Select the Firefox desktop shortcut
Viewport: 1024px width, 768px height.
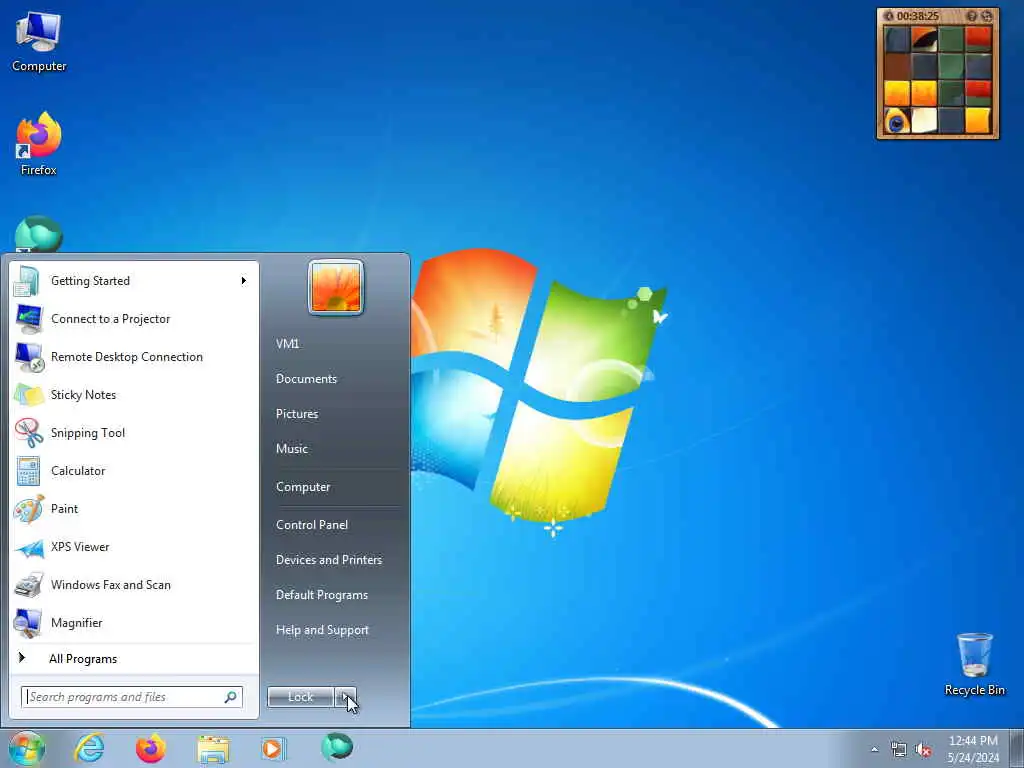[x=39, y=144]
